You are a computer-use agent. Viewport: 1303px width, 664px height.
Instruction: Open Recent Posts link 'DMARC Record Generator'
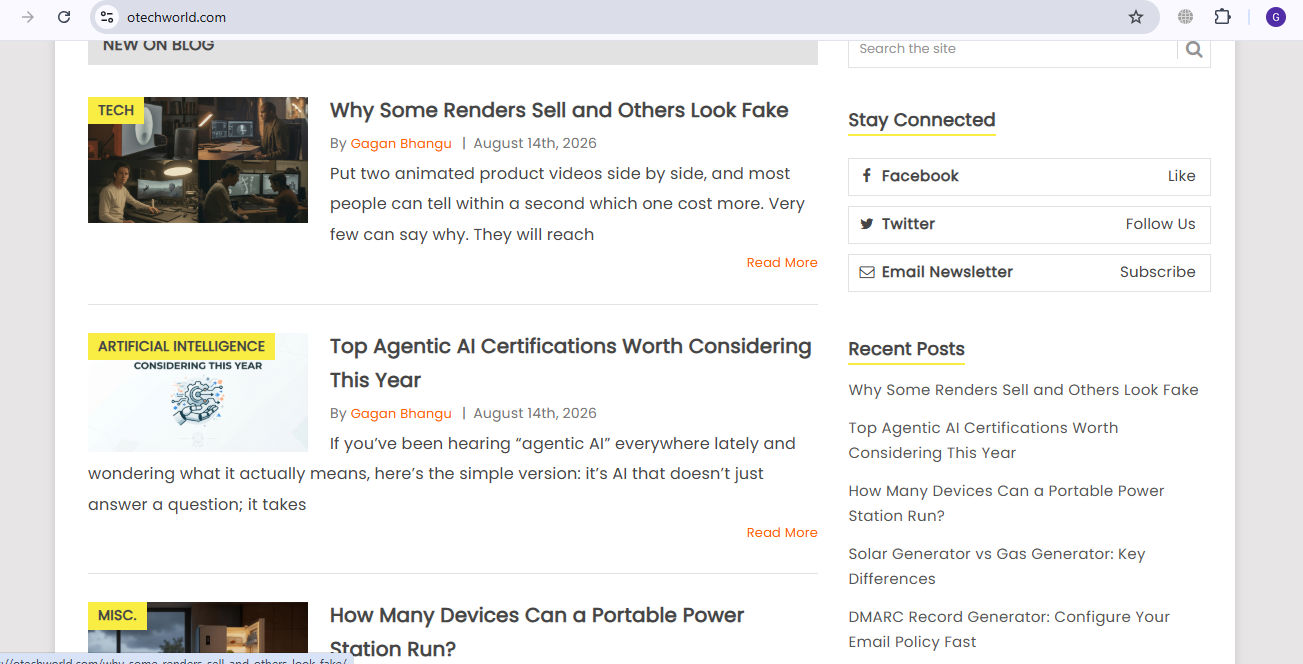pos(1009,629)
